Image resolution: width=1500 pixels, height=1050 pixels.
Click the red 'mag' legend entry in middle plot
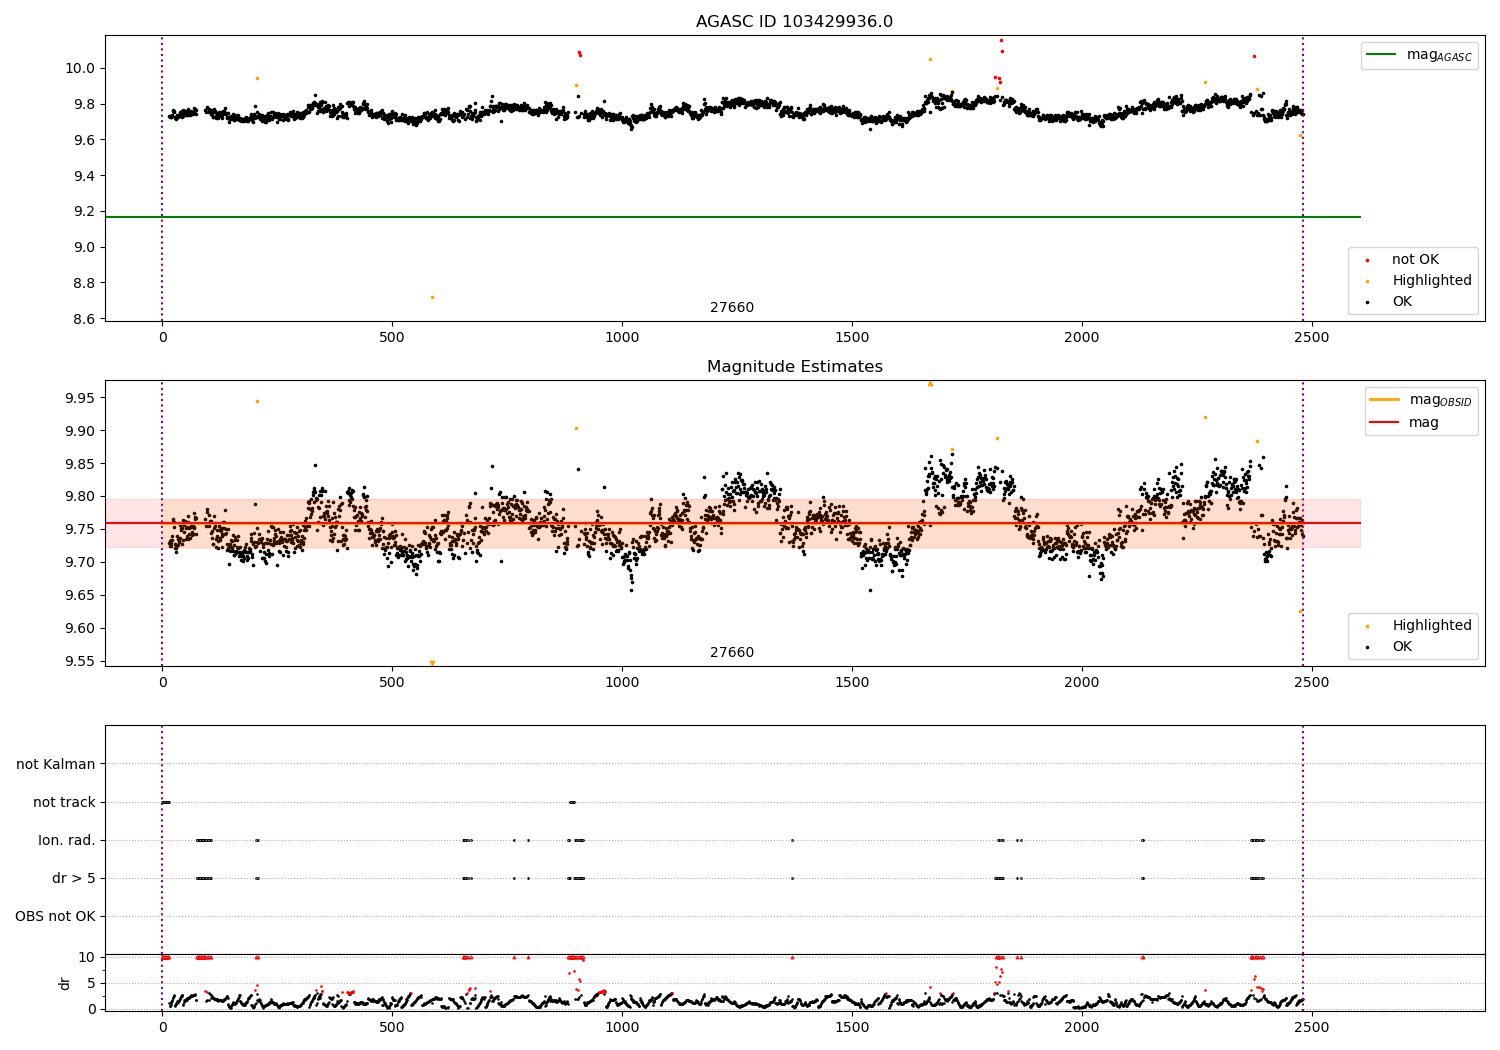pos(1405,422)
